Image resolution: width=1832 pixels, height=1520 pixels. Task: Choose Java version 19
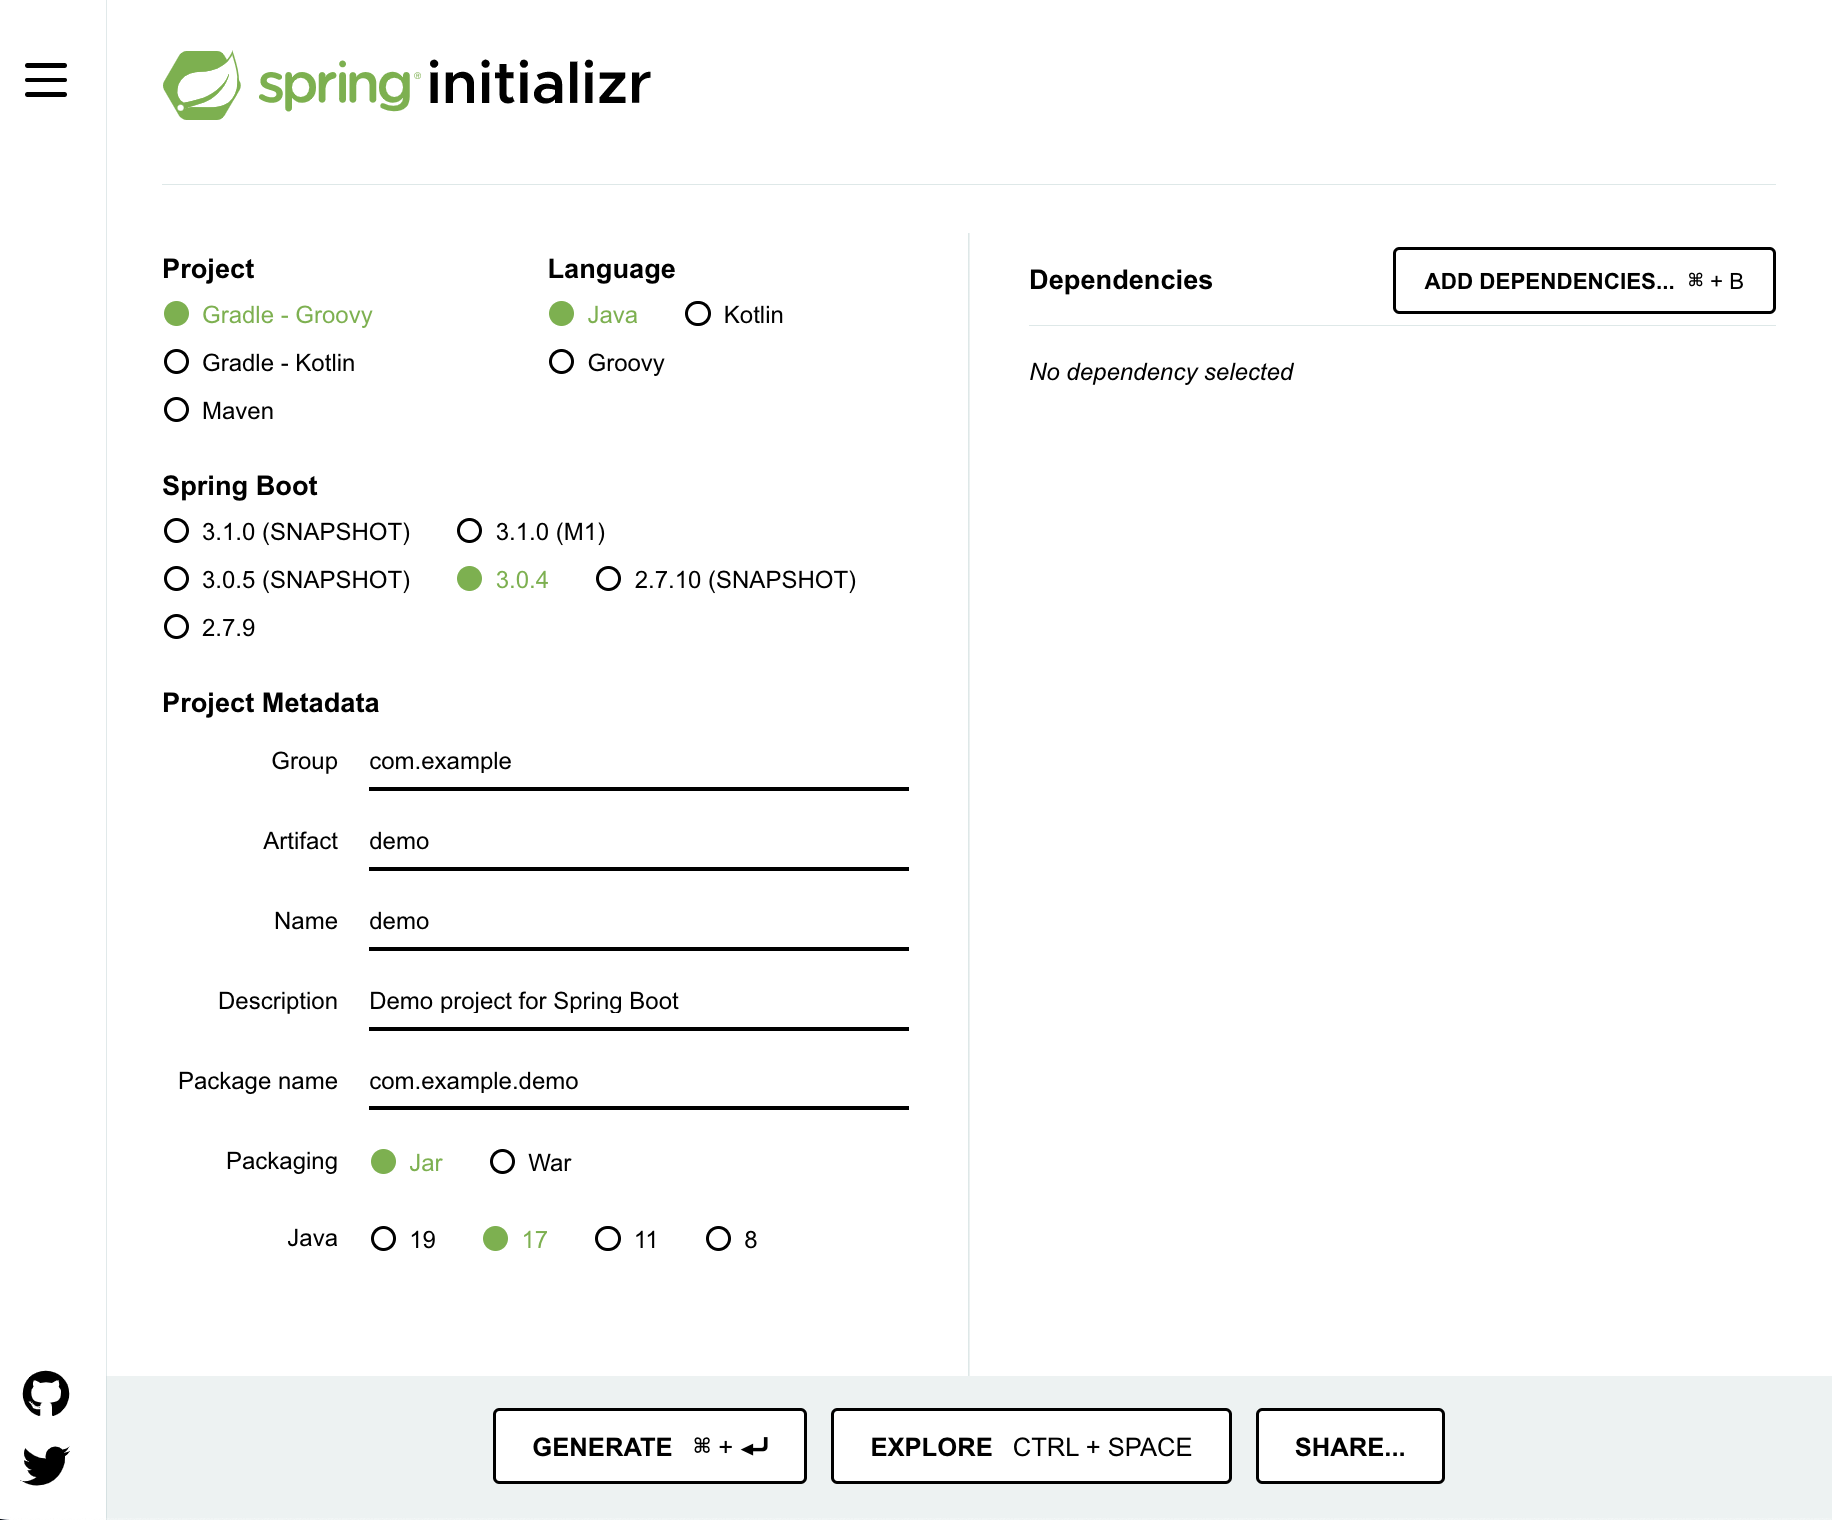(x=403, y=1240)
